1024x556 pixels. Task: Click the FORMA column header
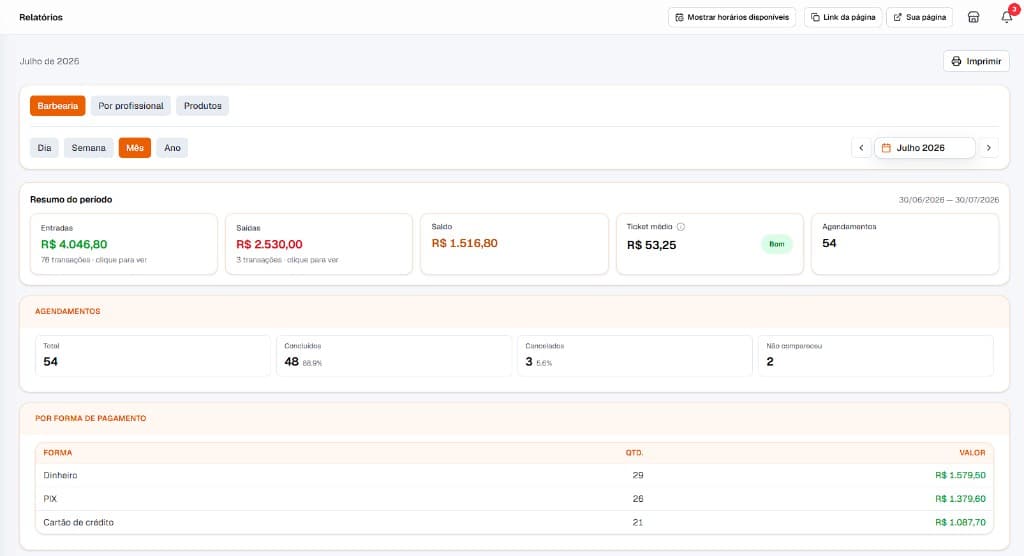[57, 453]
